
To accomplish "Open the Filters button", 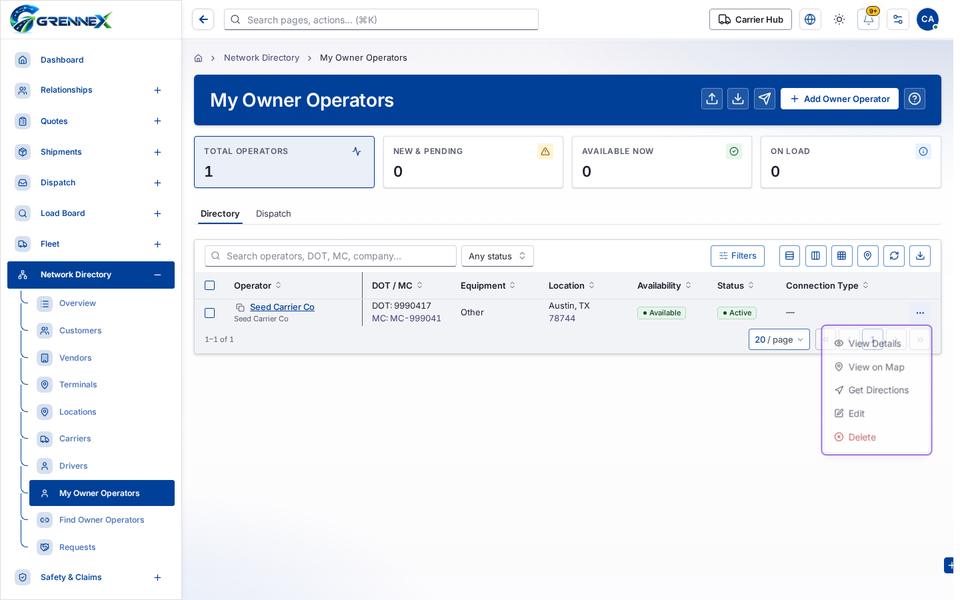I will (x=738, y=256).
